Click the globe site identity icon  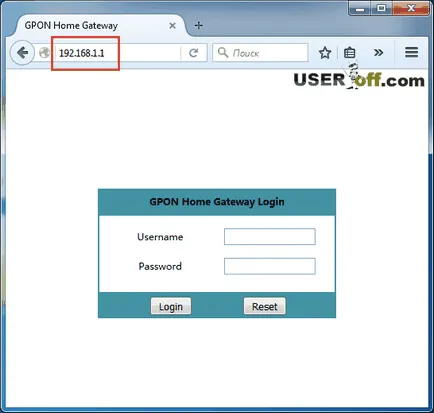[x=44, y=53]
